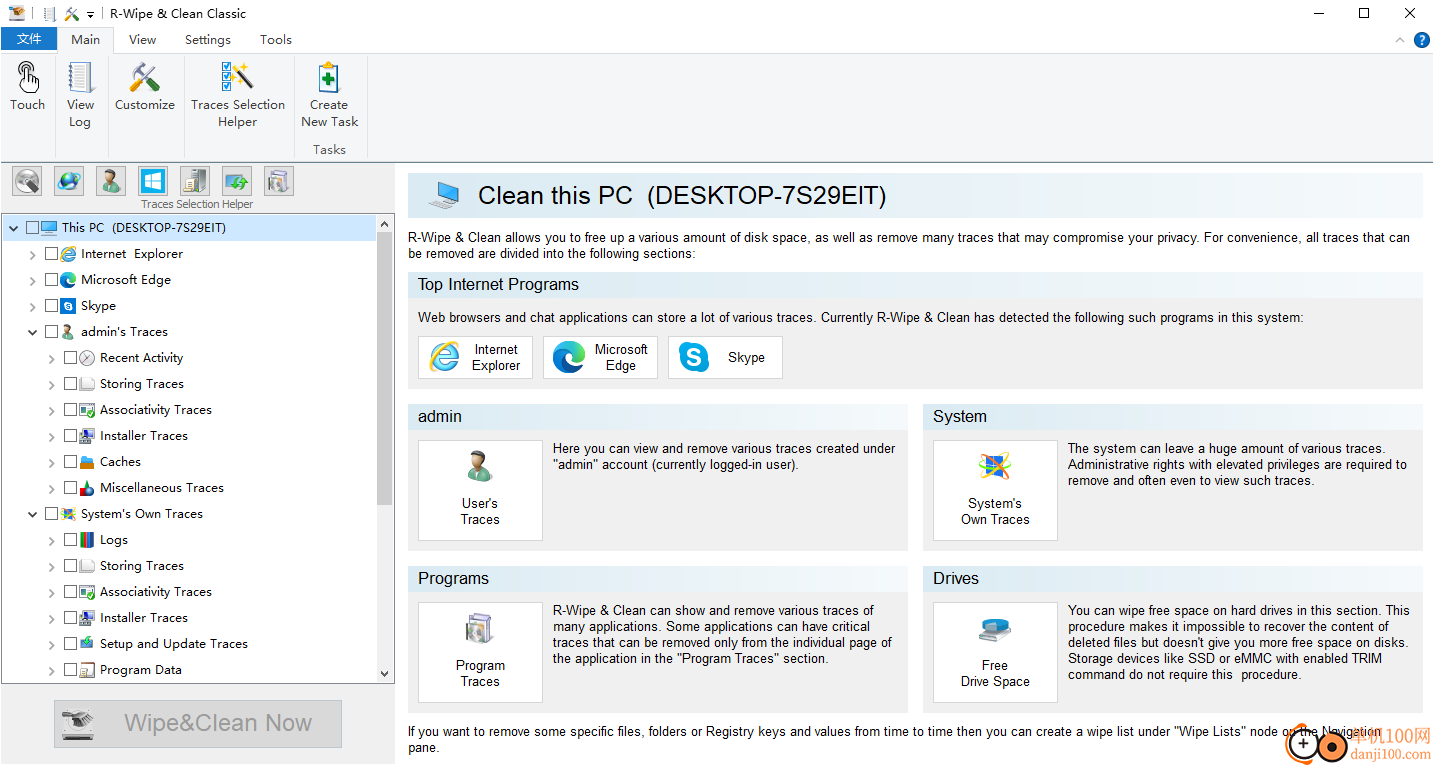This screenshot has width=1434, height=765.
Task: Open quick access toolbar dropdown arrow
Action: pos(91,15)
